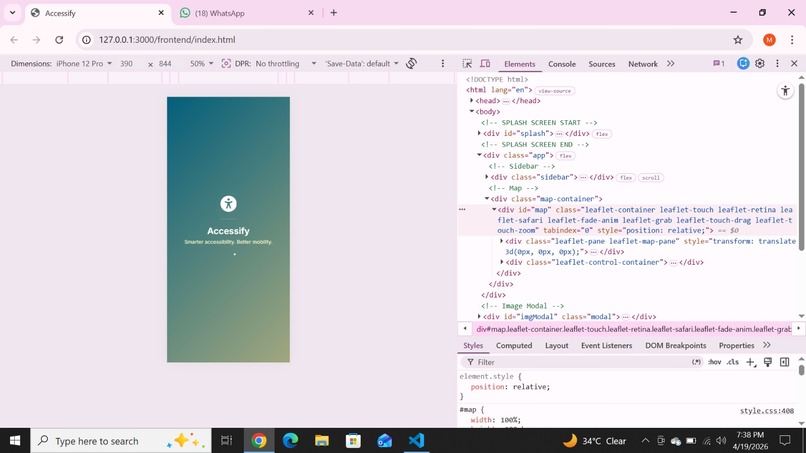Expand the div id imgModal node
The image size is (806, 453).
(479, 317)
